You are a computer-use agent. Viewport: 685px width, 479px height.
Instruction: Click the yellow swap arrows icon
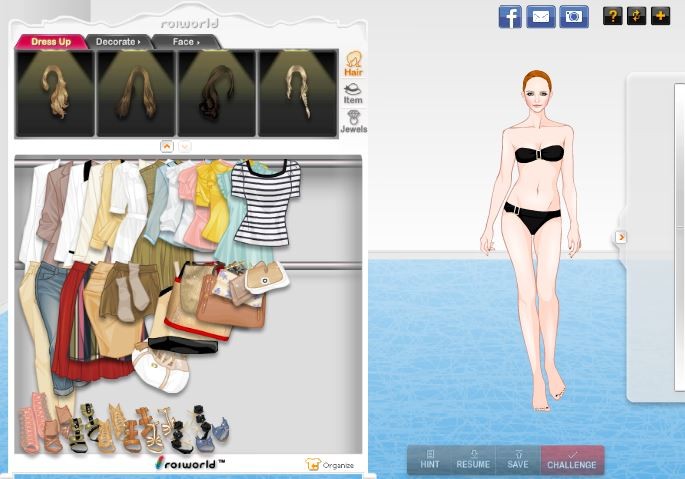(x=636, y=16)
